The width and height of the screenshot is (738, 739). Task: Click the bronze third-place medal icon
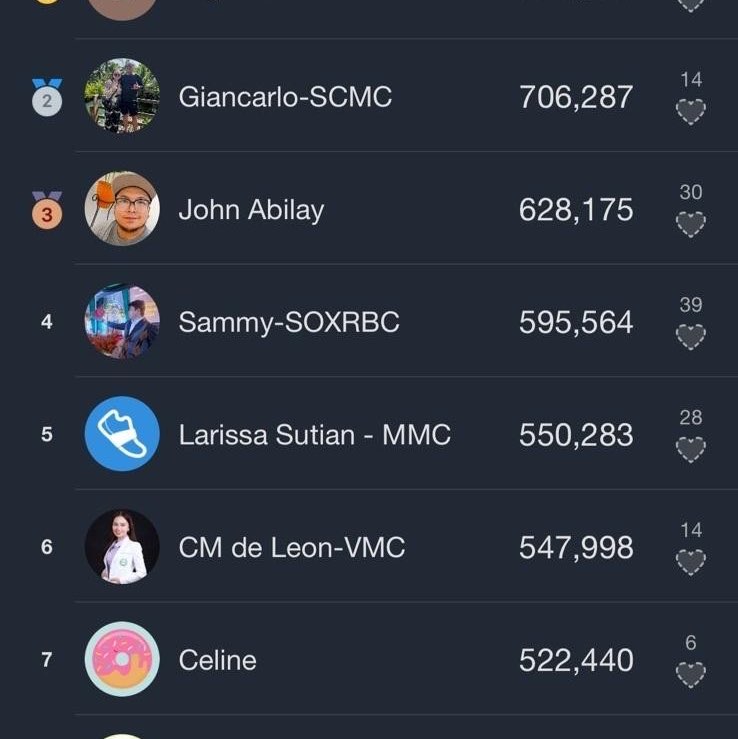(47, 210)
